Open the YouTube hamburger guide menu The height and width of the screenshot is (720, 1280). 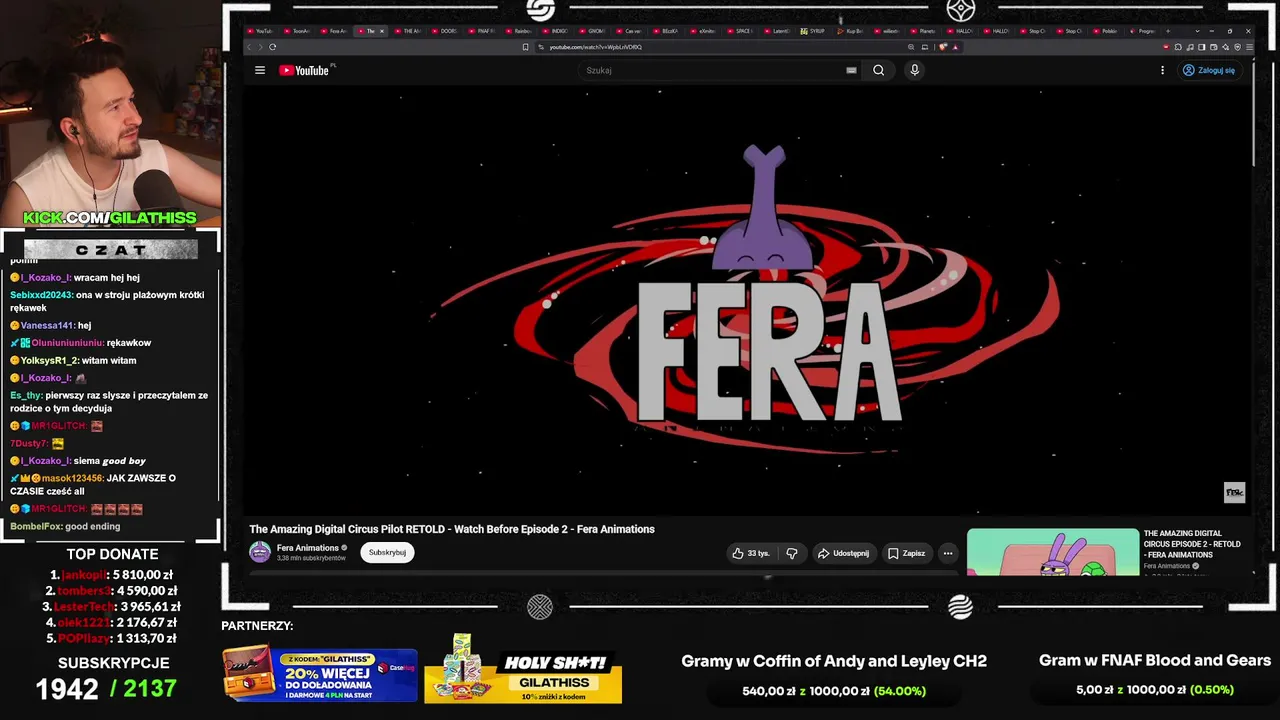pos(260,70)
